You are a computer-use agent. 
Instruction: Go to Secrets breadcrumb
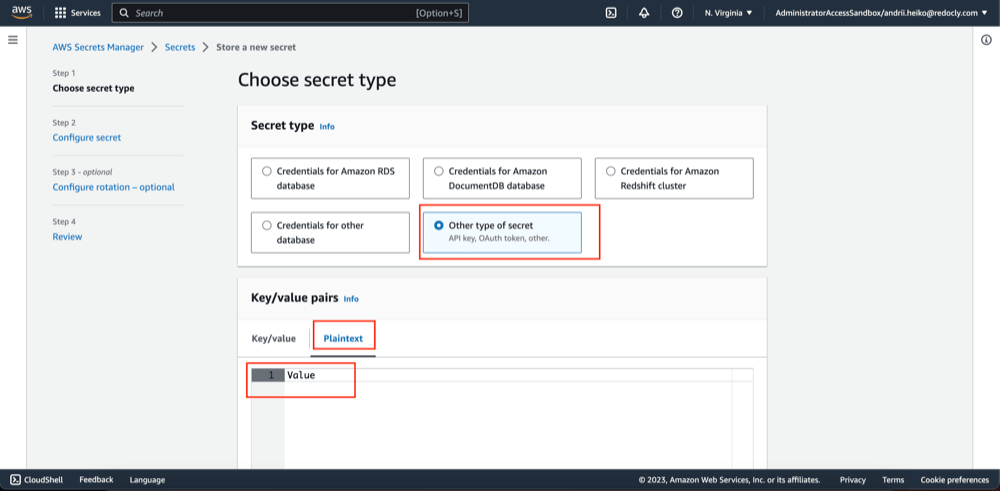pos(180,47)
